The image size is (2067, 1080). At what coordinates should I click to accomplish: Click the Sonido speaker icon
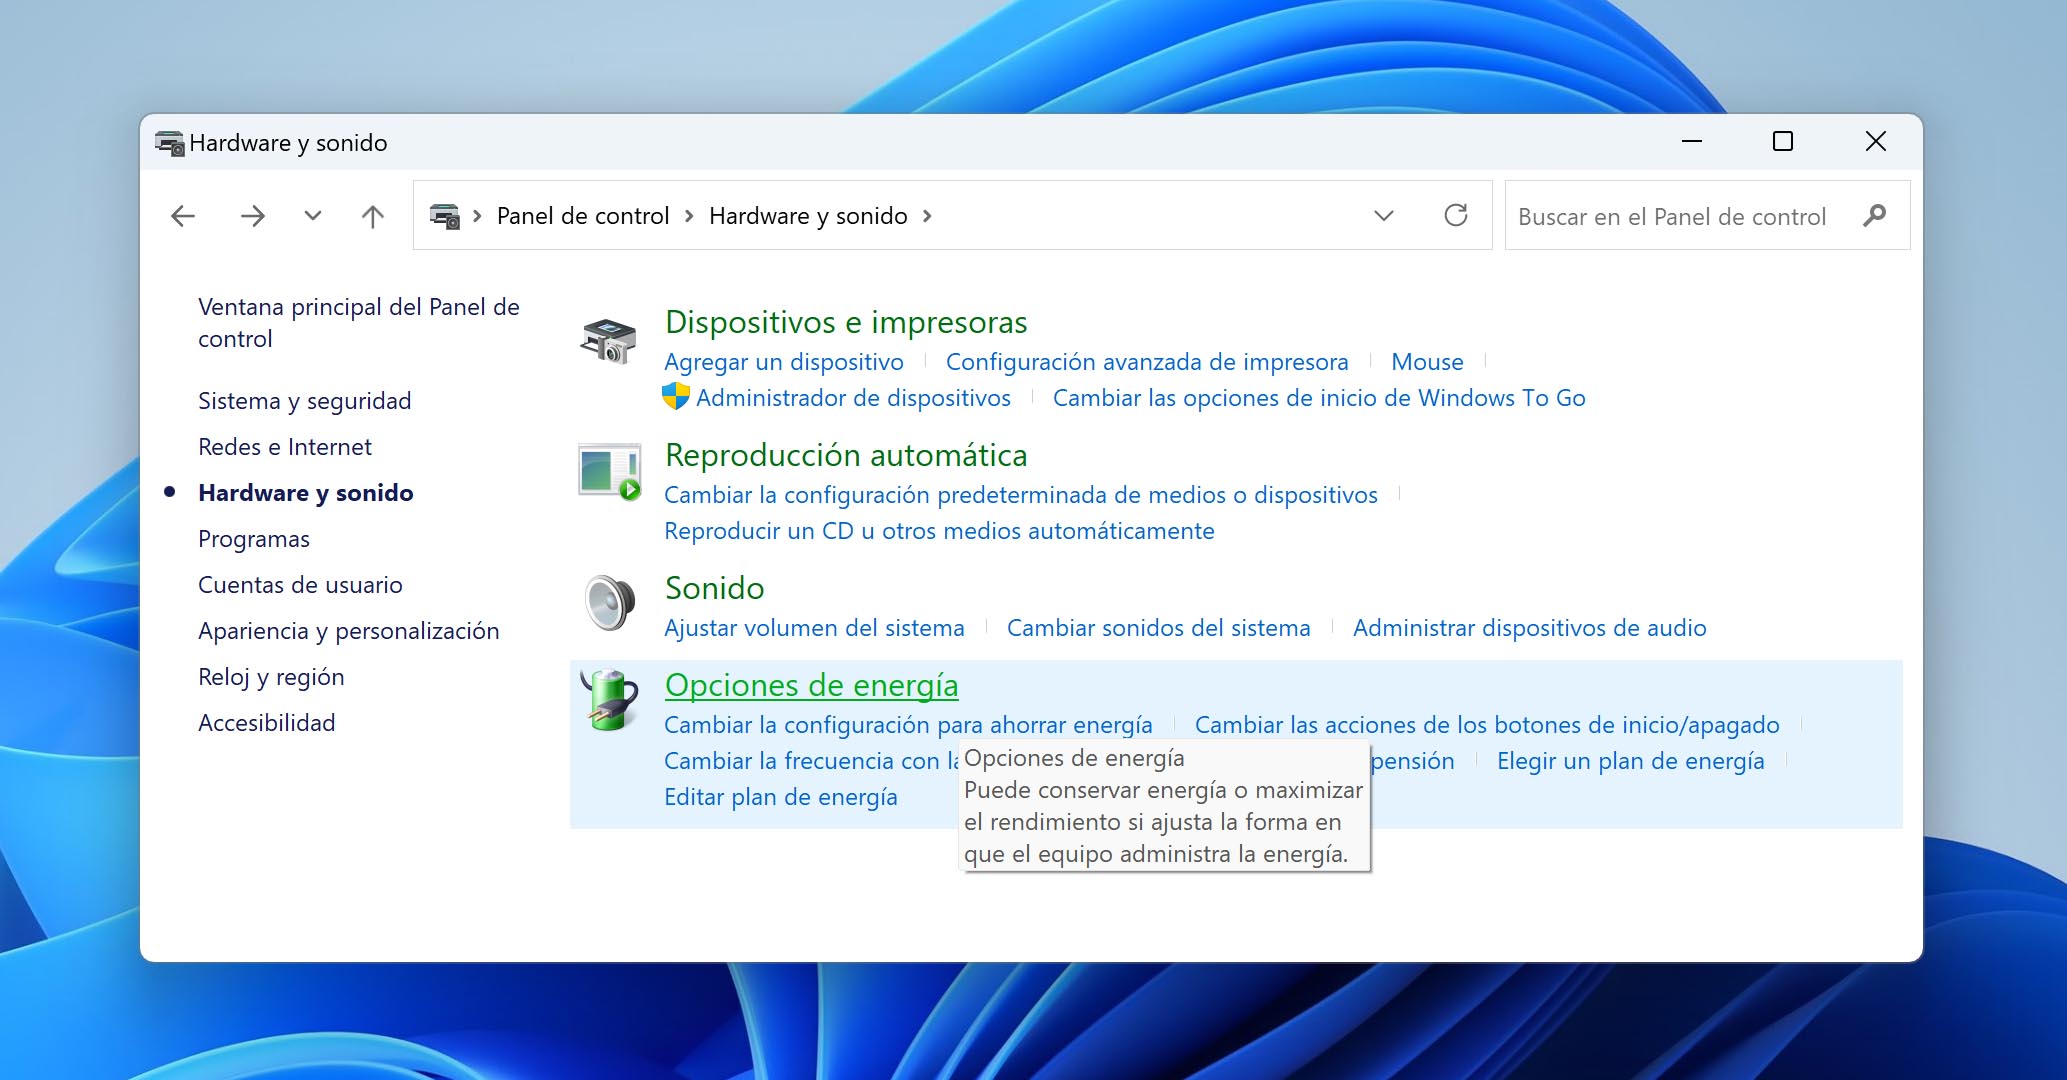[609, 603]
